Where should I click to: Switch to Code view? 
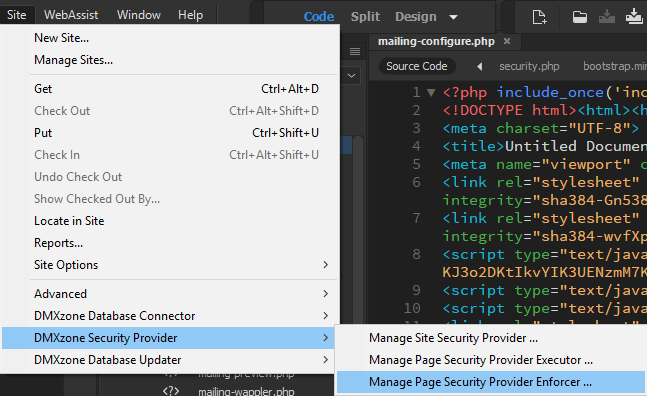click(319, 16)
